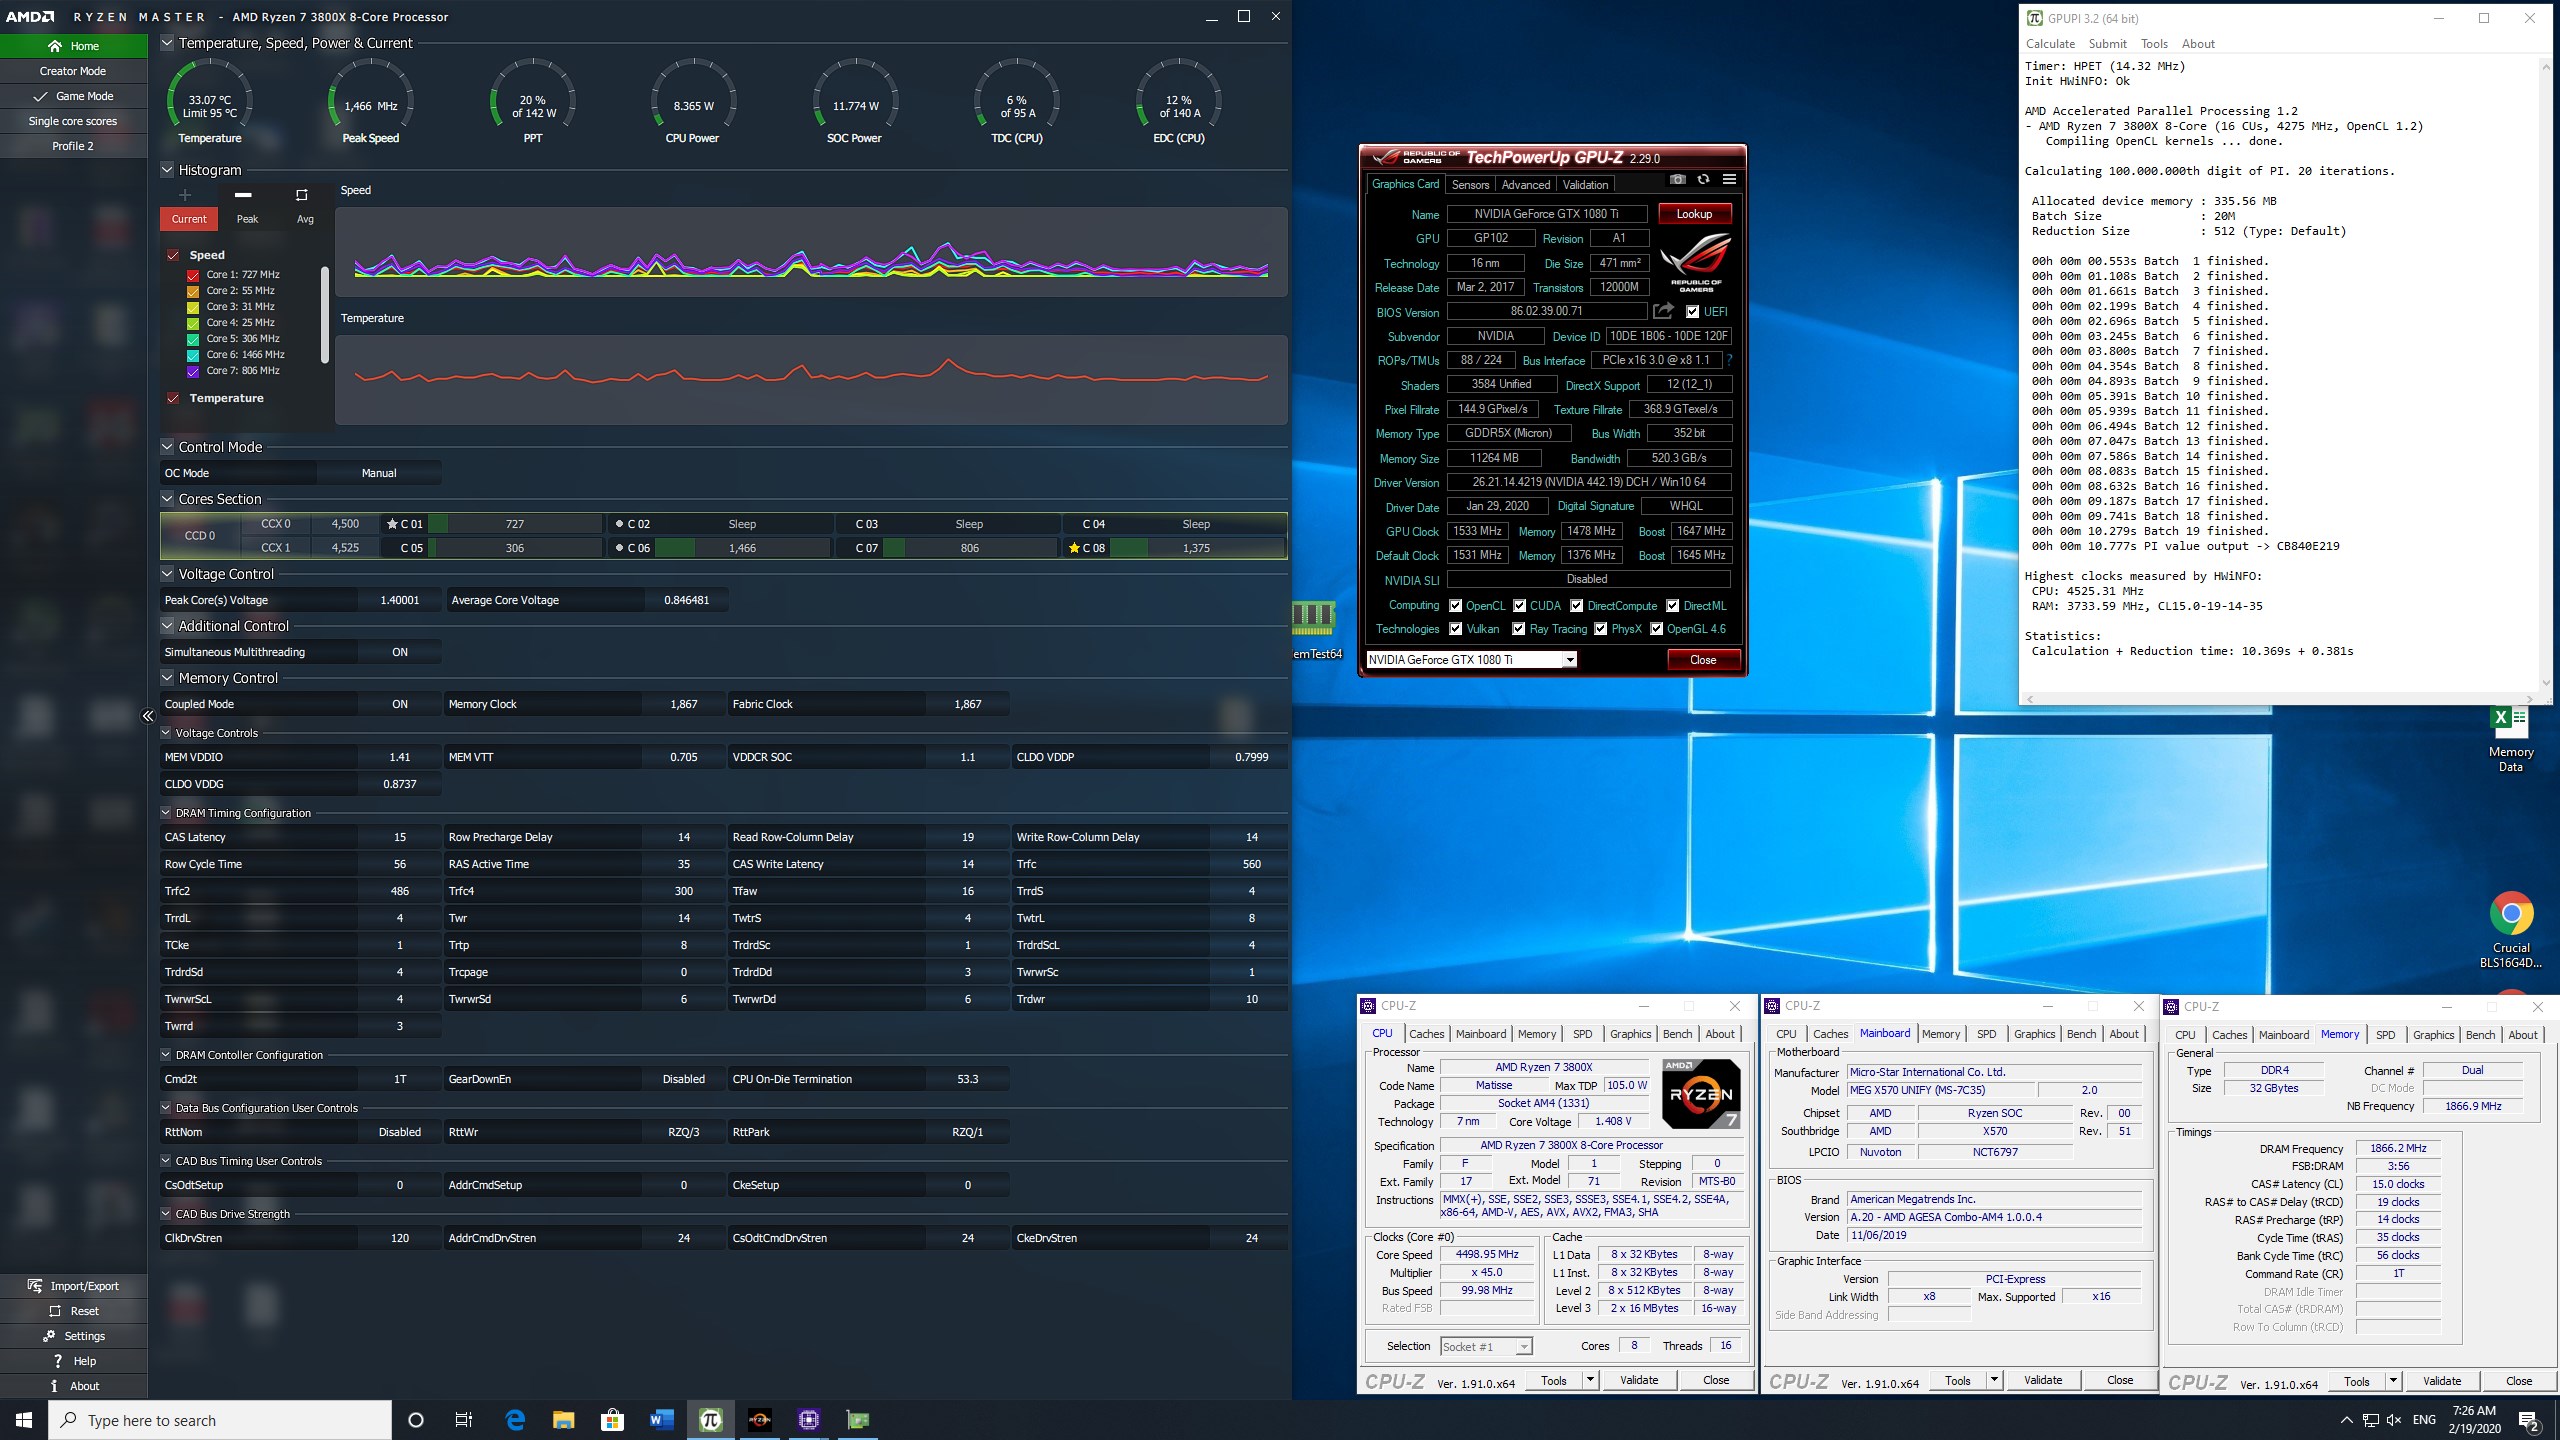2560x1440 pixels.
Task: Click the Lookup button in GPU-Z
Action: [1694, 214]
